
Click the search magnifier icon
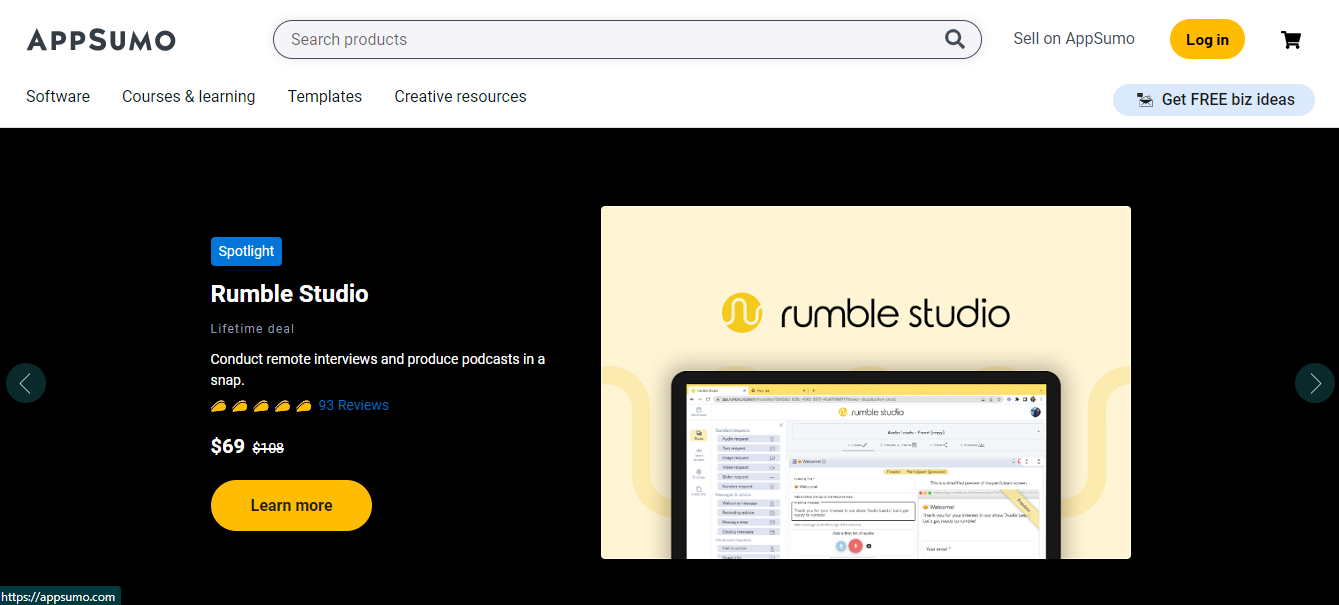pyautogui.click(x=955, y=39)
